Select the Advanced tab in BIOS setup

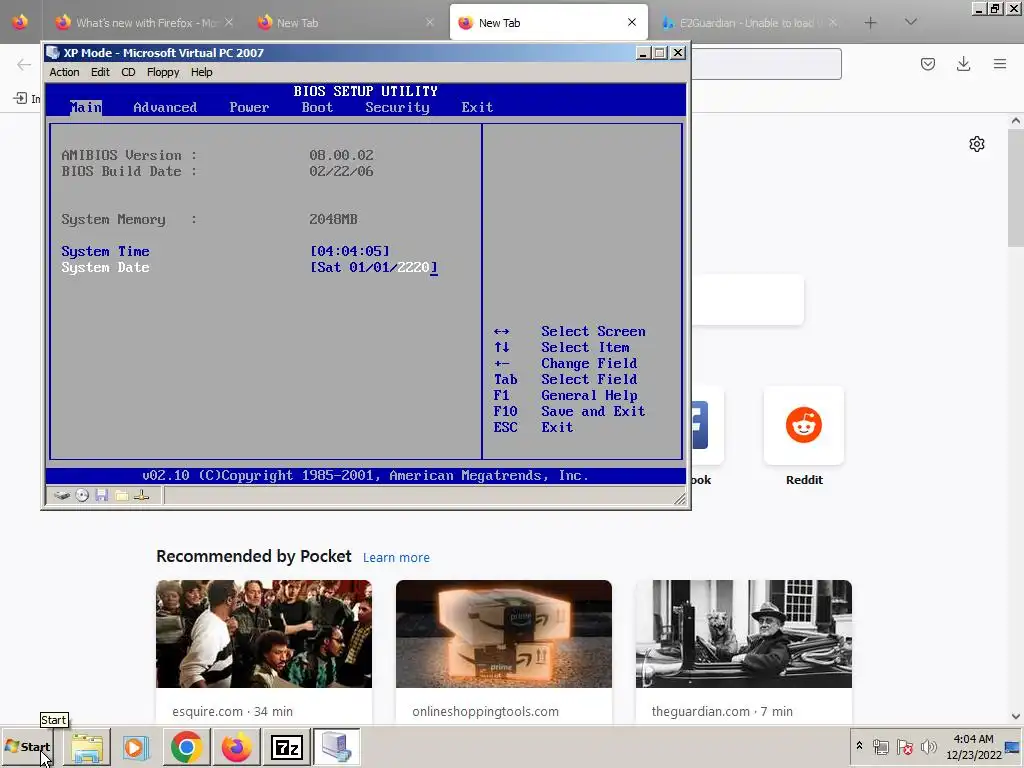tap(165, 107)
